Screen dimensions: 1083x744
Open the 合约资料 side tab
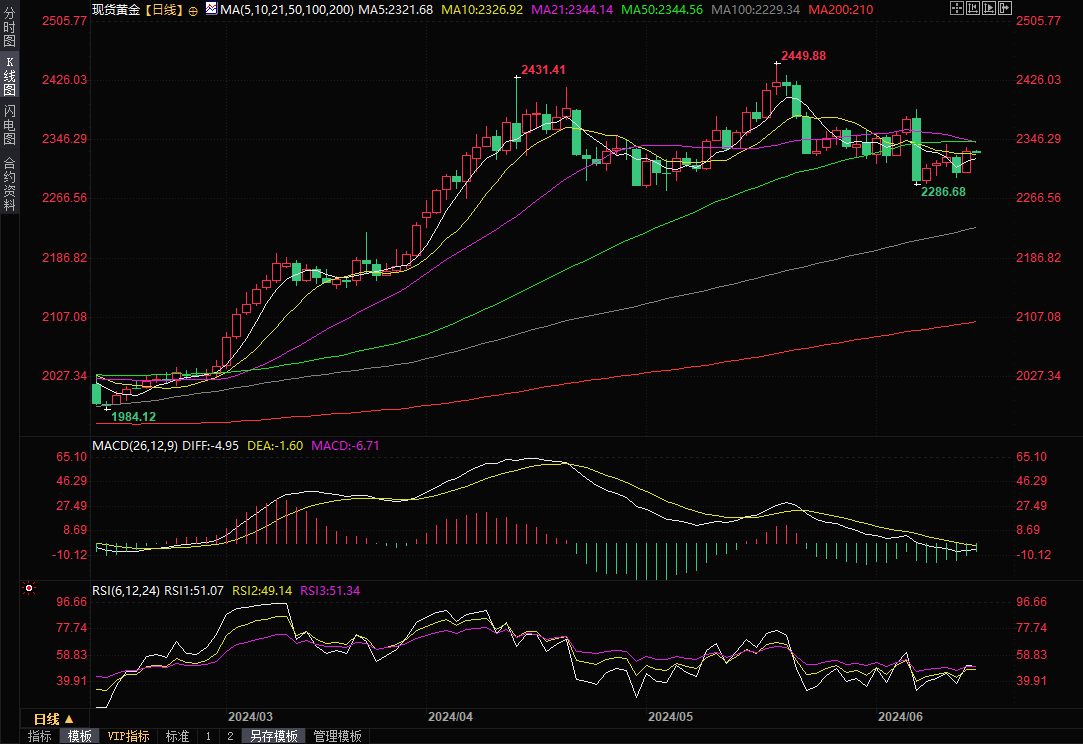point(9,183)
